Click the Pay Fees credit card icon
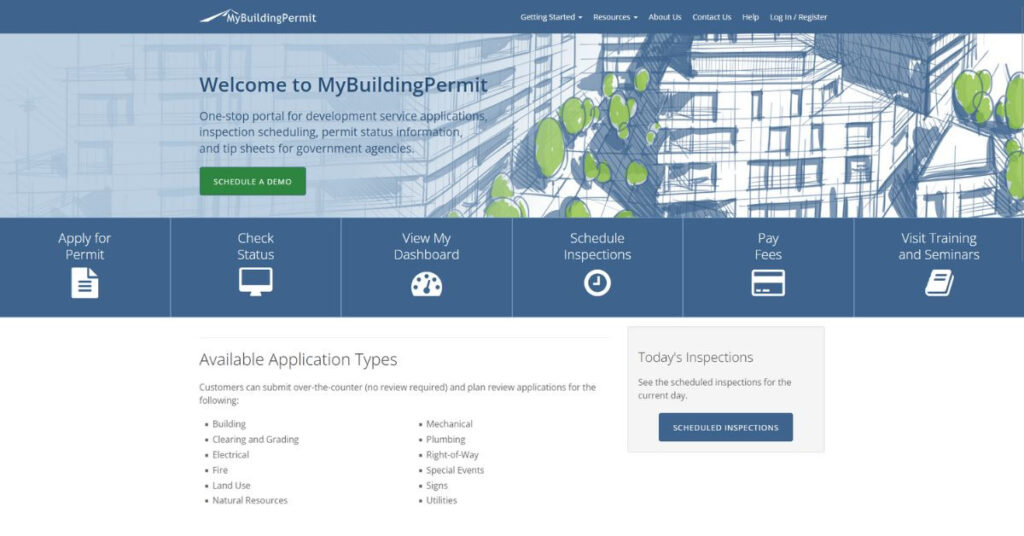This screenshot has width=1024, height=536. [768, 283]
